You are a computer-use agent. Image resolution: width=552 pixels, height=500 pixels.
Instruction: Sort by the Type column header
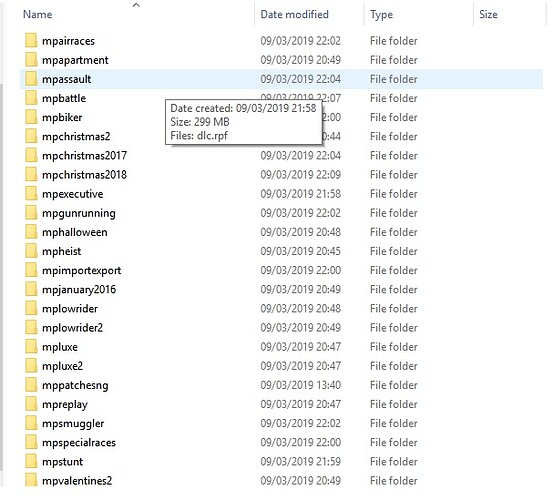[x=381, y=14]
